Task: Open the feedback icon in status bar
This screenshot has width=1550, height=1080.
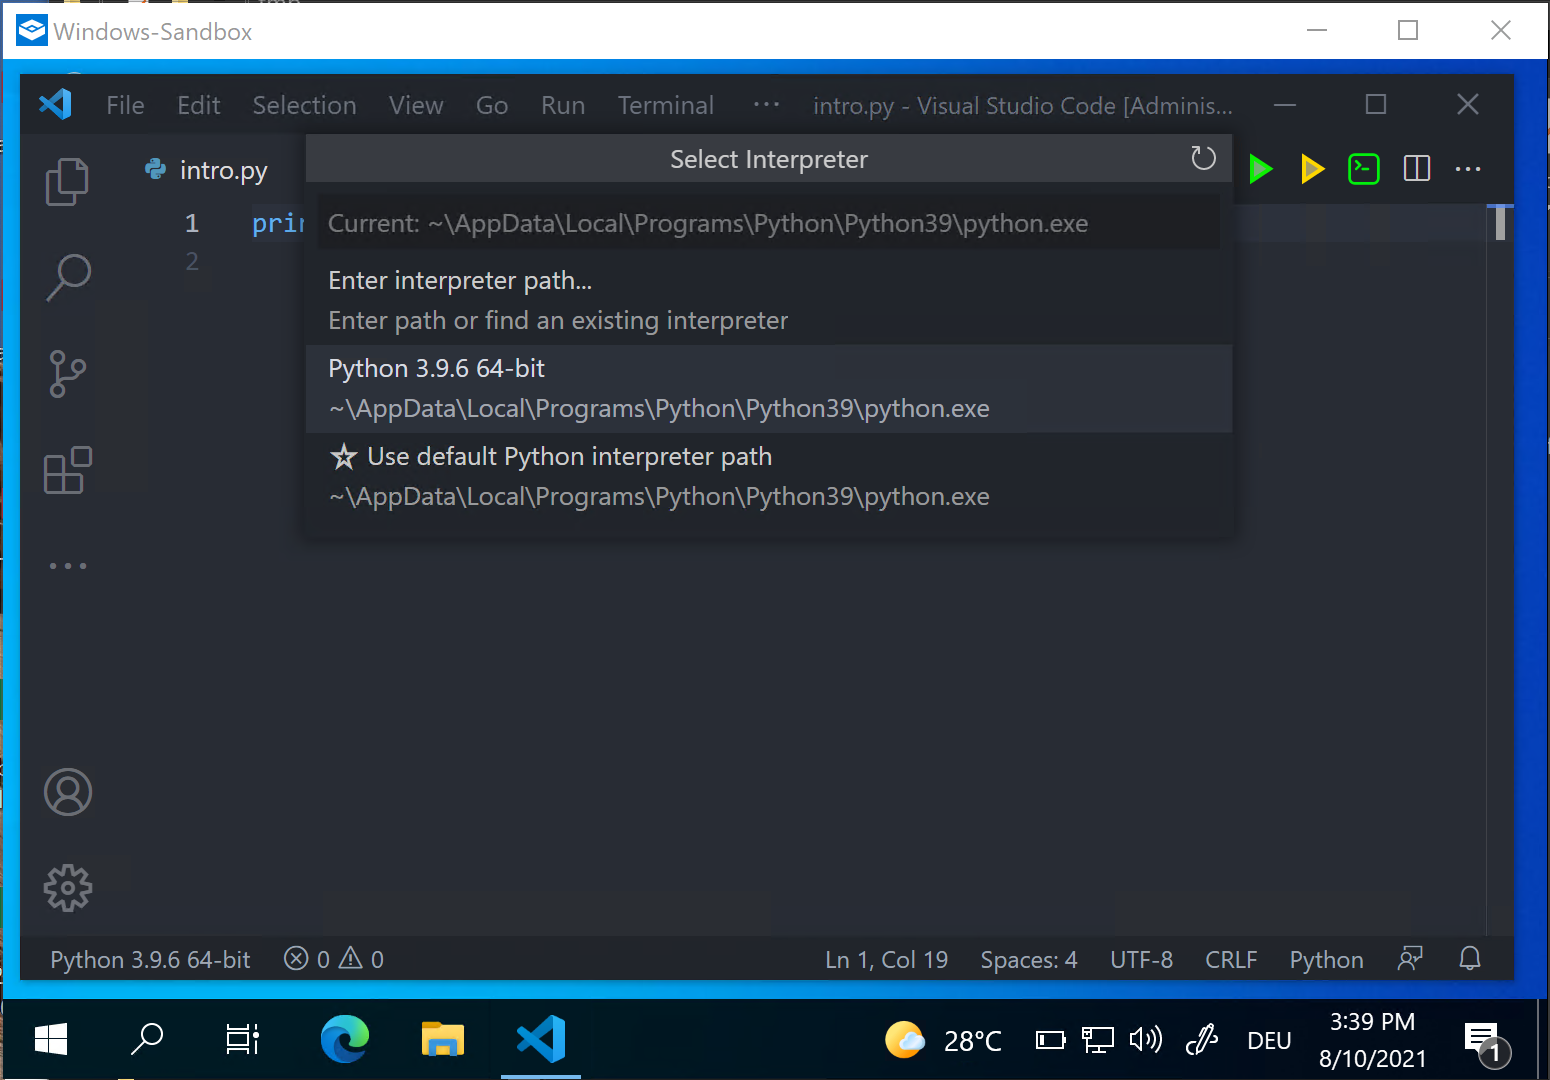Action: tap(1410, 959)
